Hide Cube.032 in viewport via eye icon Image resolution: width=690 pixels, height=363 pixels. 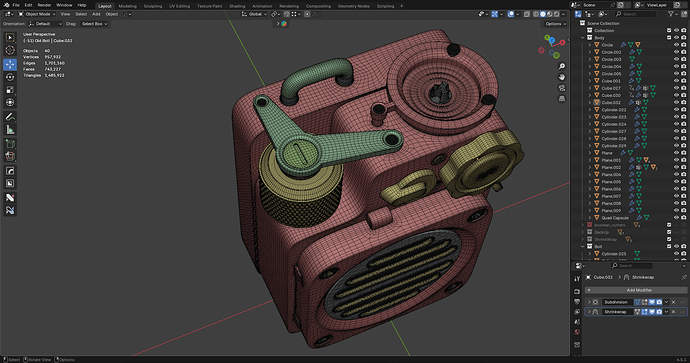coord(676,103)
